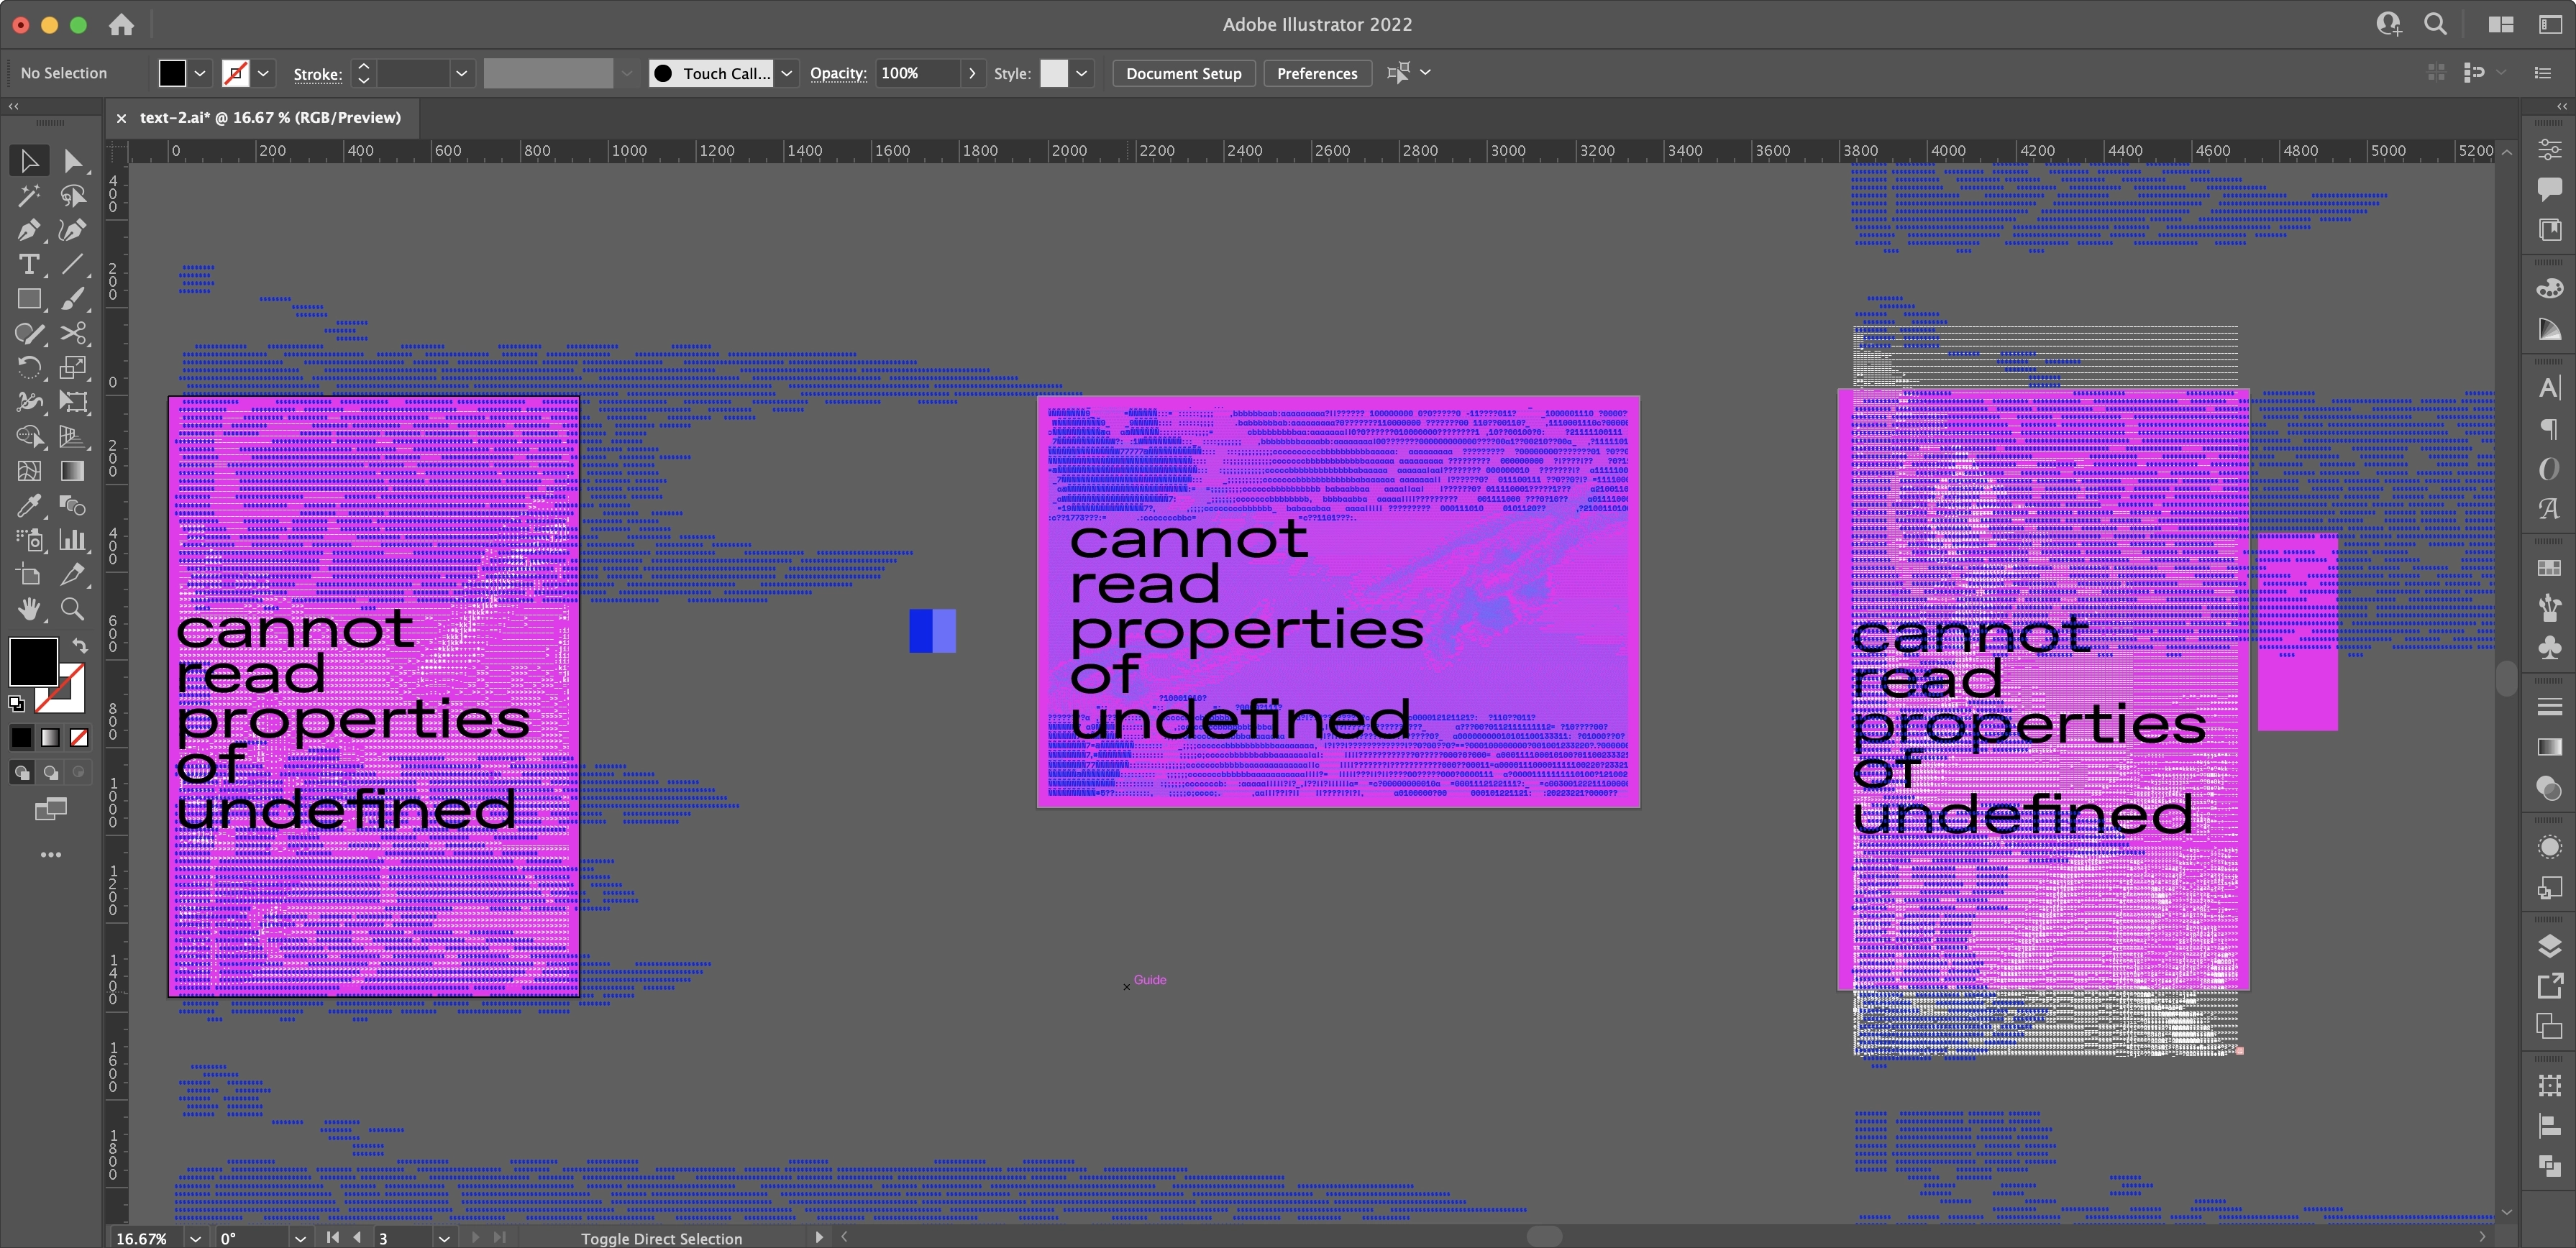
Task: Switch to the text-2.ai document tab
Action: click(270, 118)
